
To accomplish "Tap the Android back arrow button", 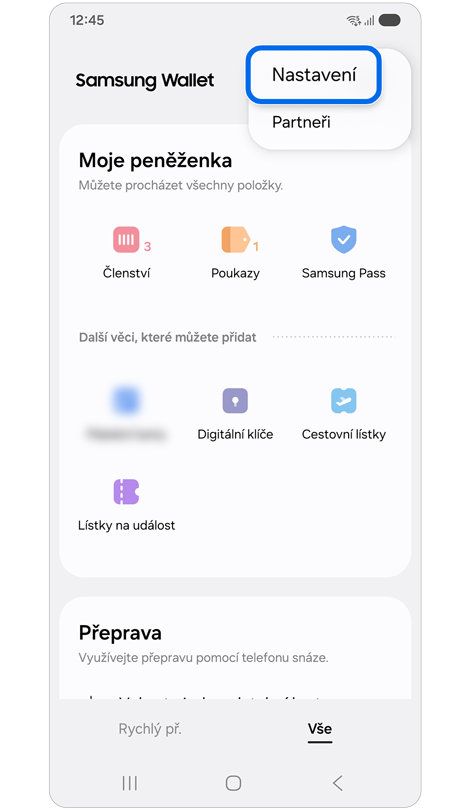I will tap(338, 783).
